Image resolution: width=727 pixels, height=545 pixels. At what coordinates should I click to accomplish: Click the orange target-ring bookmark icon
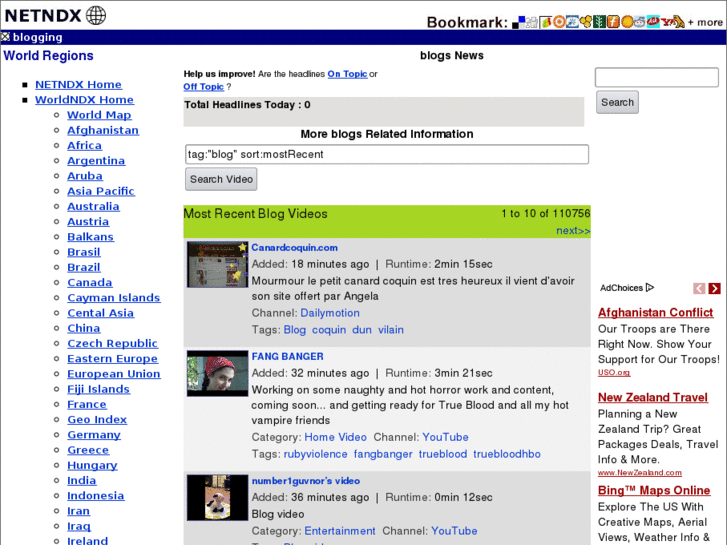(559, 22)
